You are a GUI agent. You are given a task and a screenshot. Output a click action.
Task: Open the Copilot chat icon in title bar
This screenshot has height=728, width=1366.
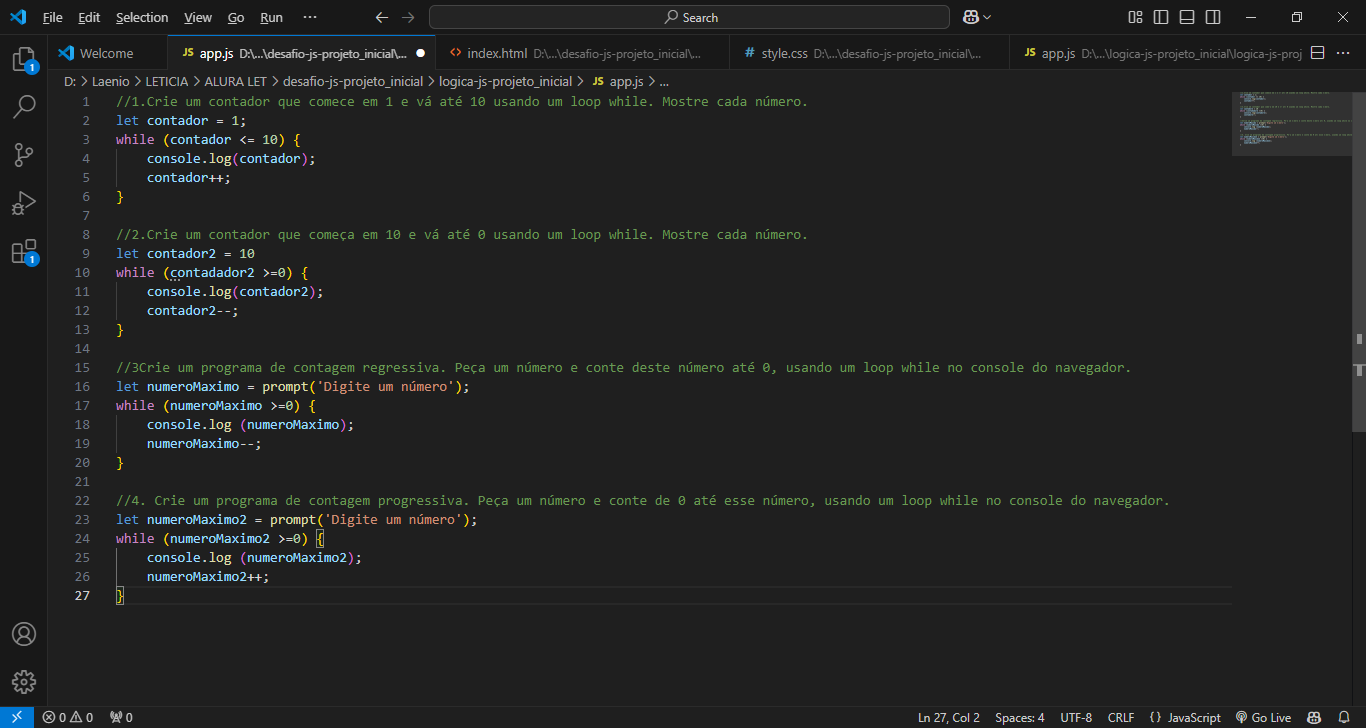point(970,17)
